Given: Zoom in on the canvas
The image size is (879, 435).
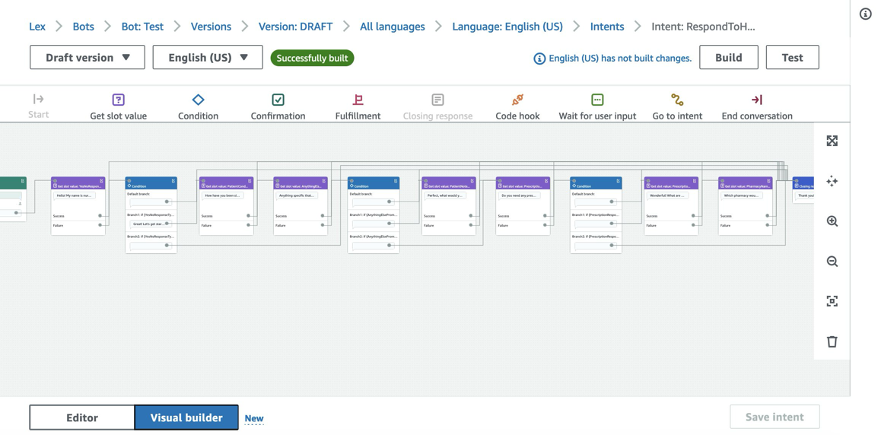Looking at the screenshot, I should click(x=832, y=221).
